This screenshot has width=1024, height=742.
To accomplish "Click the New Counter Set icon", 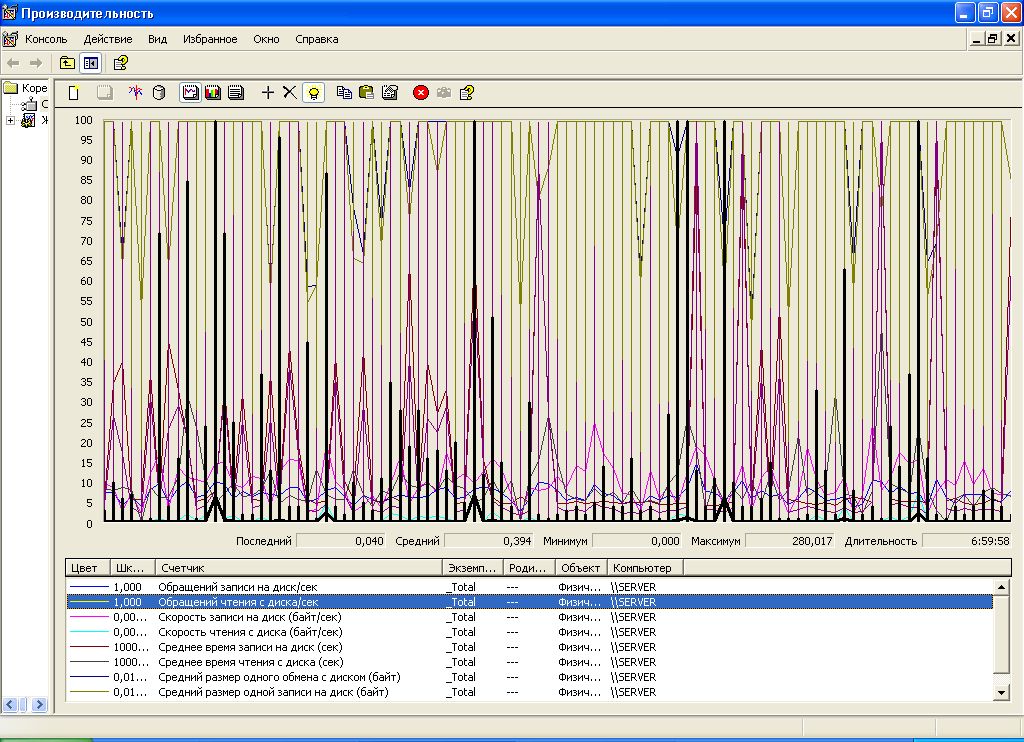I will pyautogui.click(x=74, y=93).
